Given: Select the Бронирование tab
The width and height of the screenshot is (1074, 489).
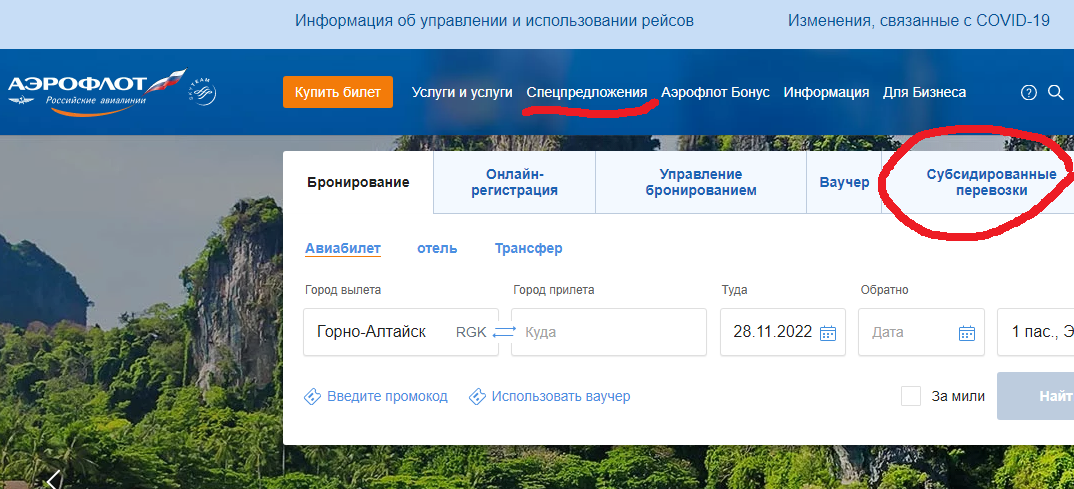Looking at the screenshot, I should pyautogui.click(x=358, y=182).
